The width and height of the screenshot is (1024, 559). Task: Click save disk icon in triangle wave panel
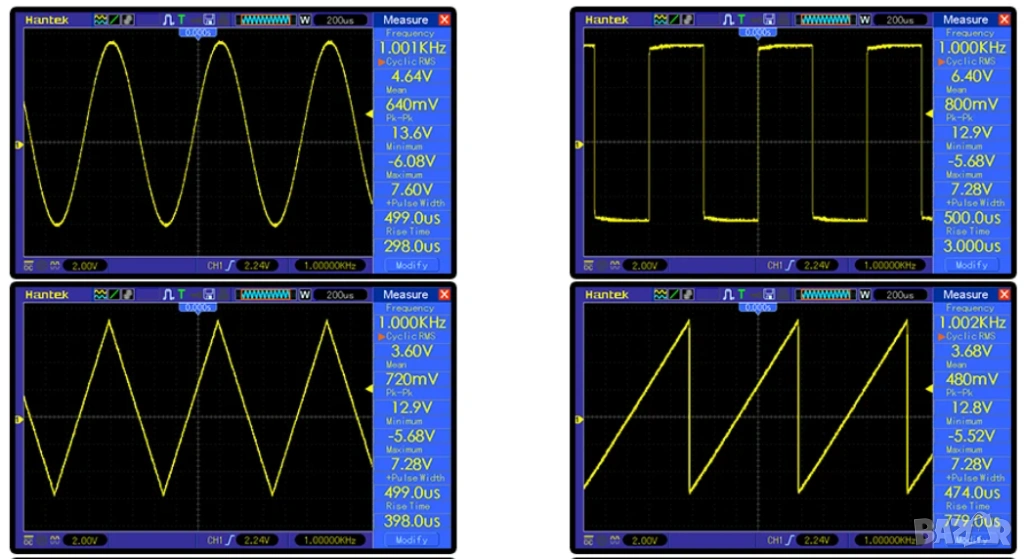[209, 295]
